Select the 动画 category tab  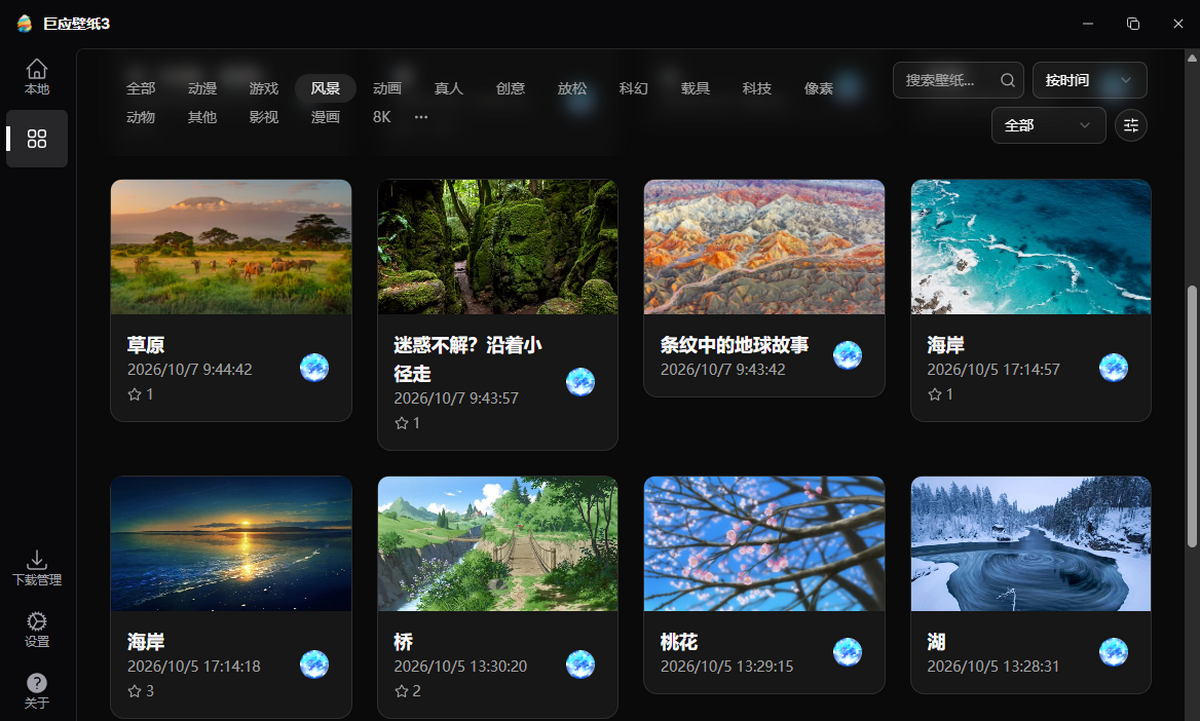pyautogui.click(x=387, y=88)
